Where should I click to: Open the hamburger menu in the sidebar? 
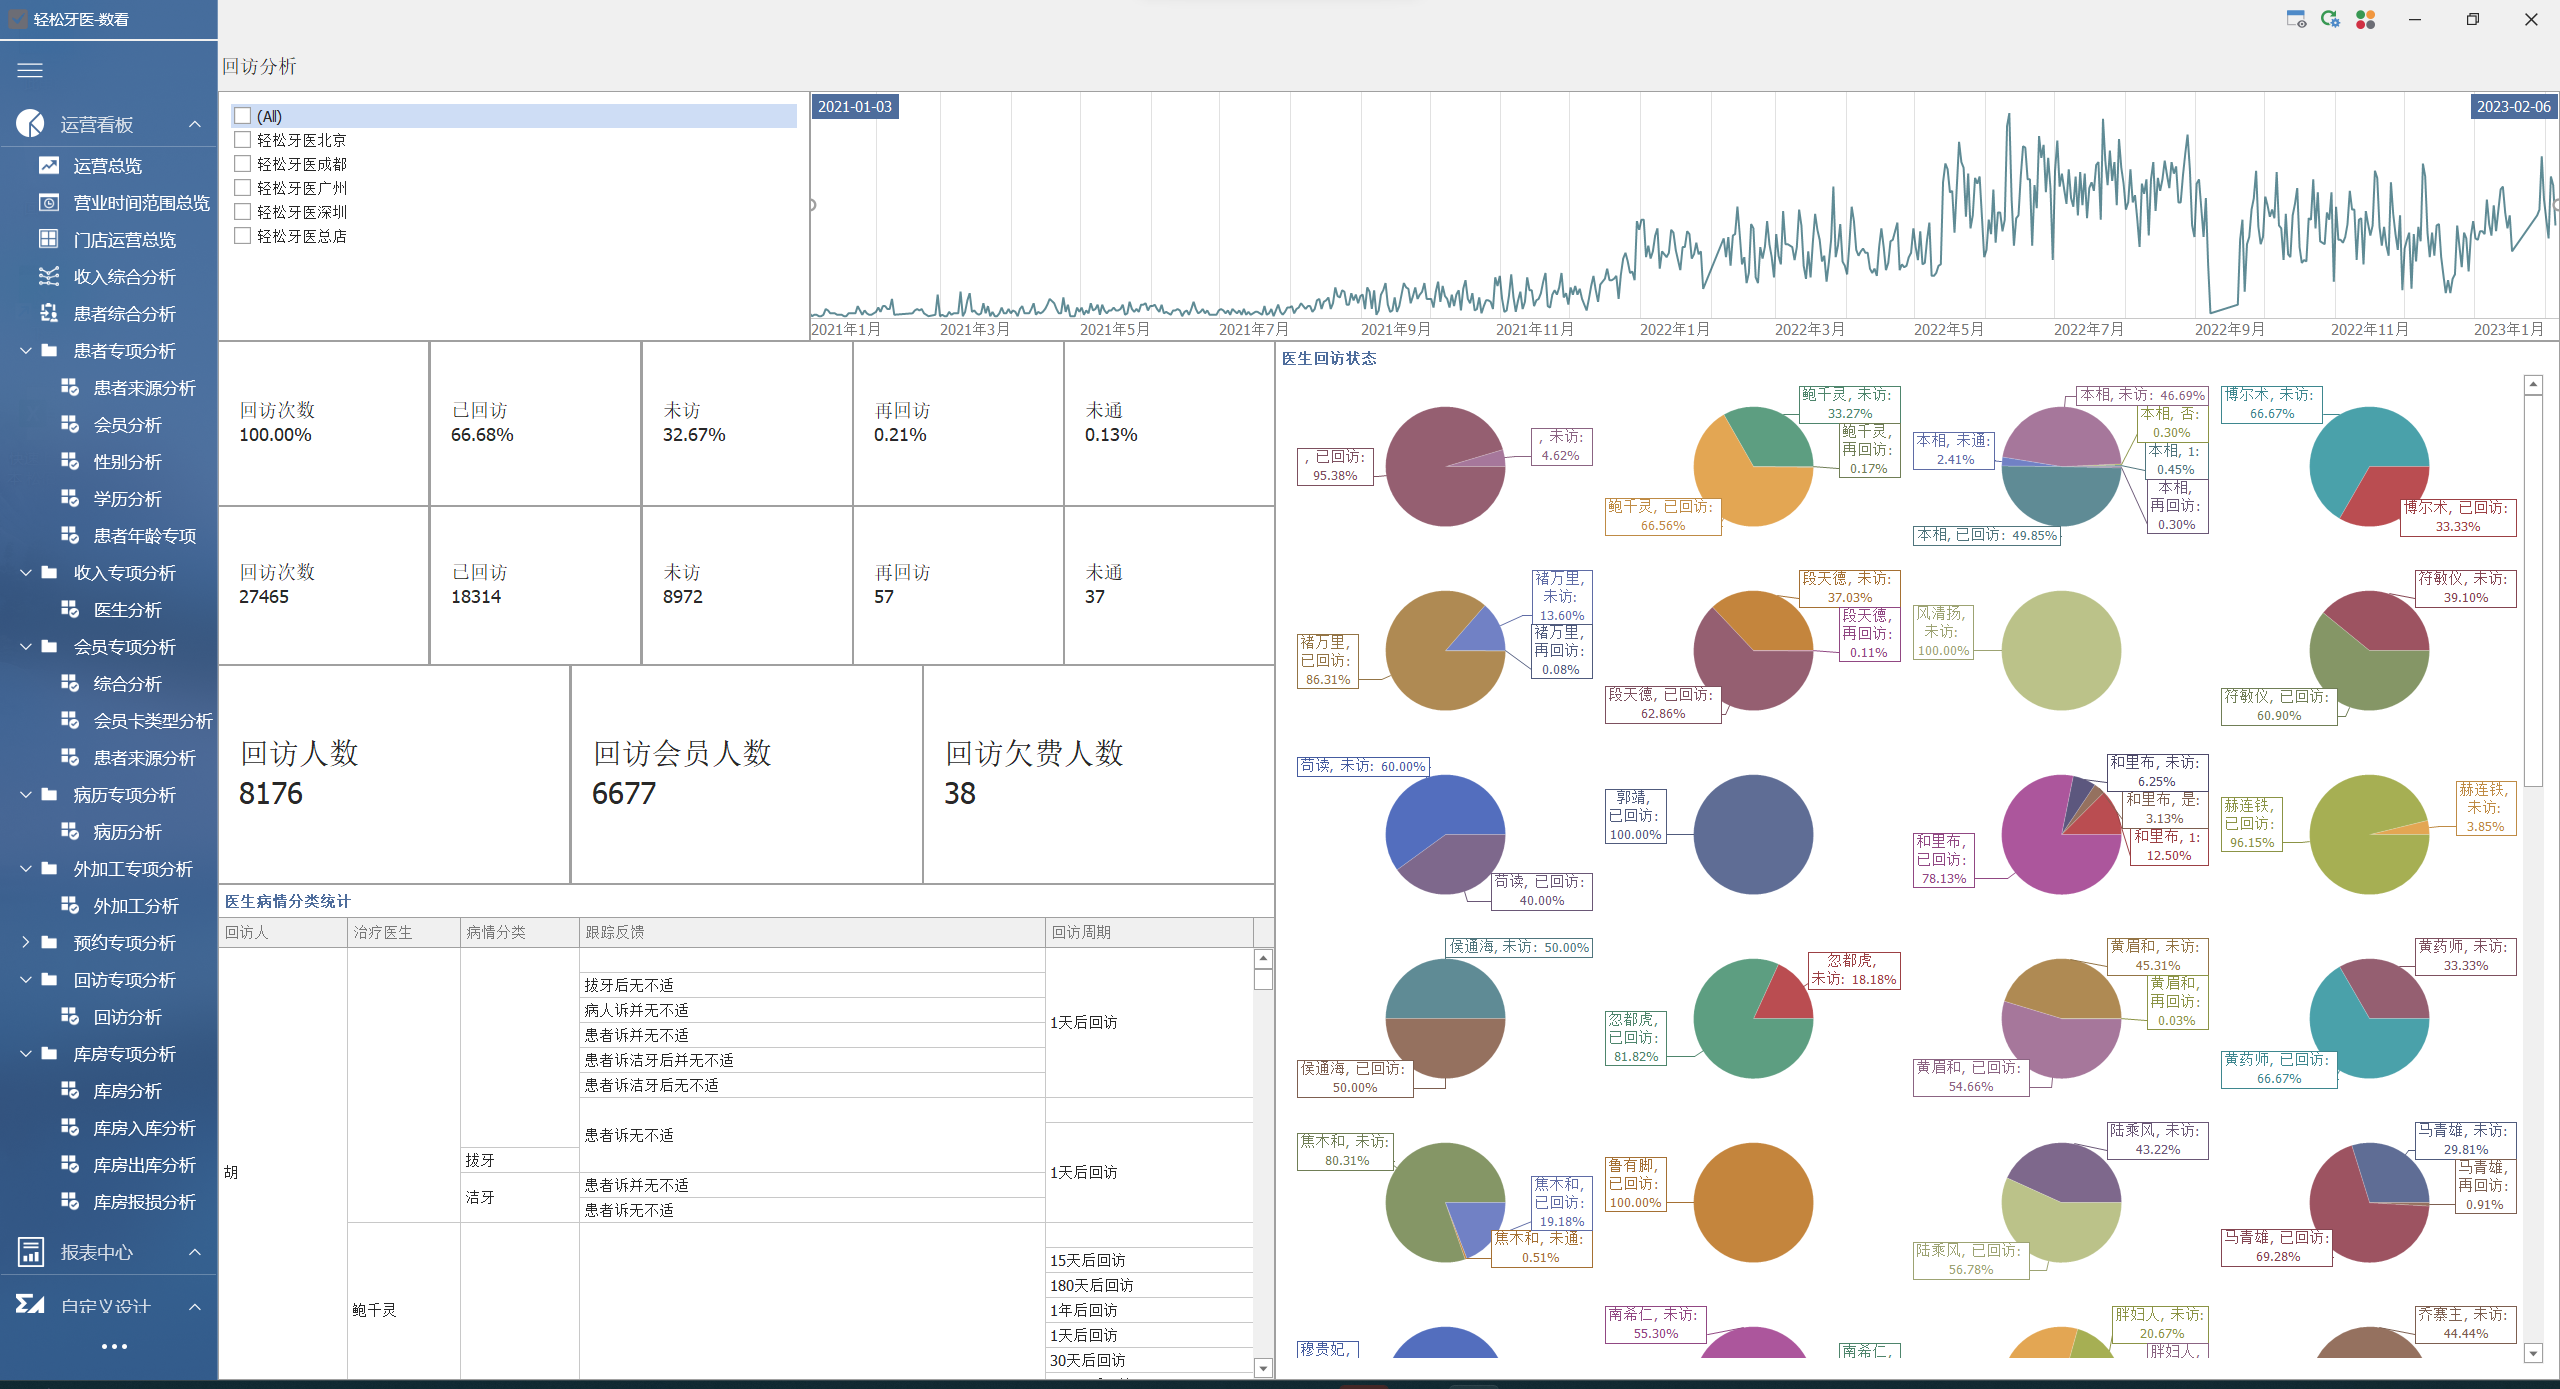30,70
